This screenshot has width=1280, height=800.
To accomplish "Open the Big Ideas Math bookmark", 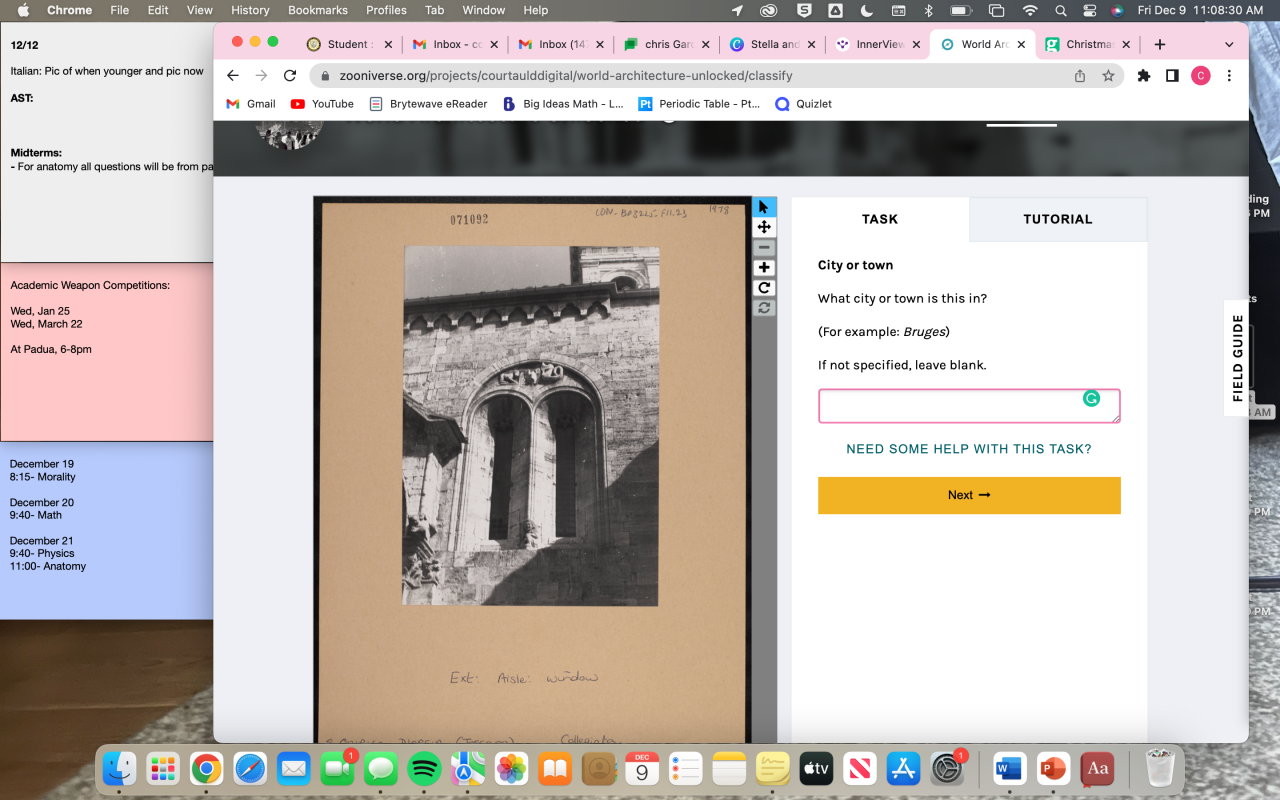I will coord(563,104).
